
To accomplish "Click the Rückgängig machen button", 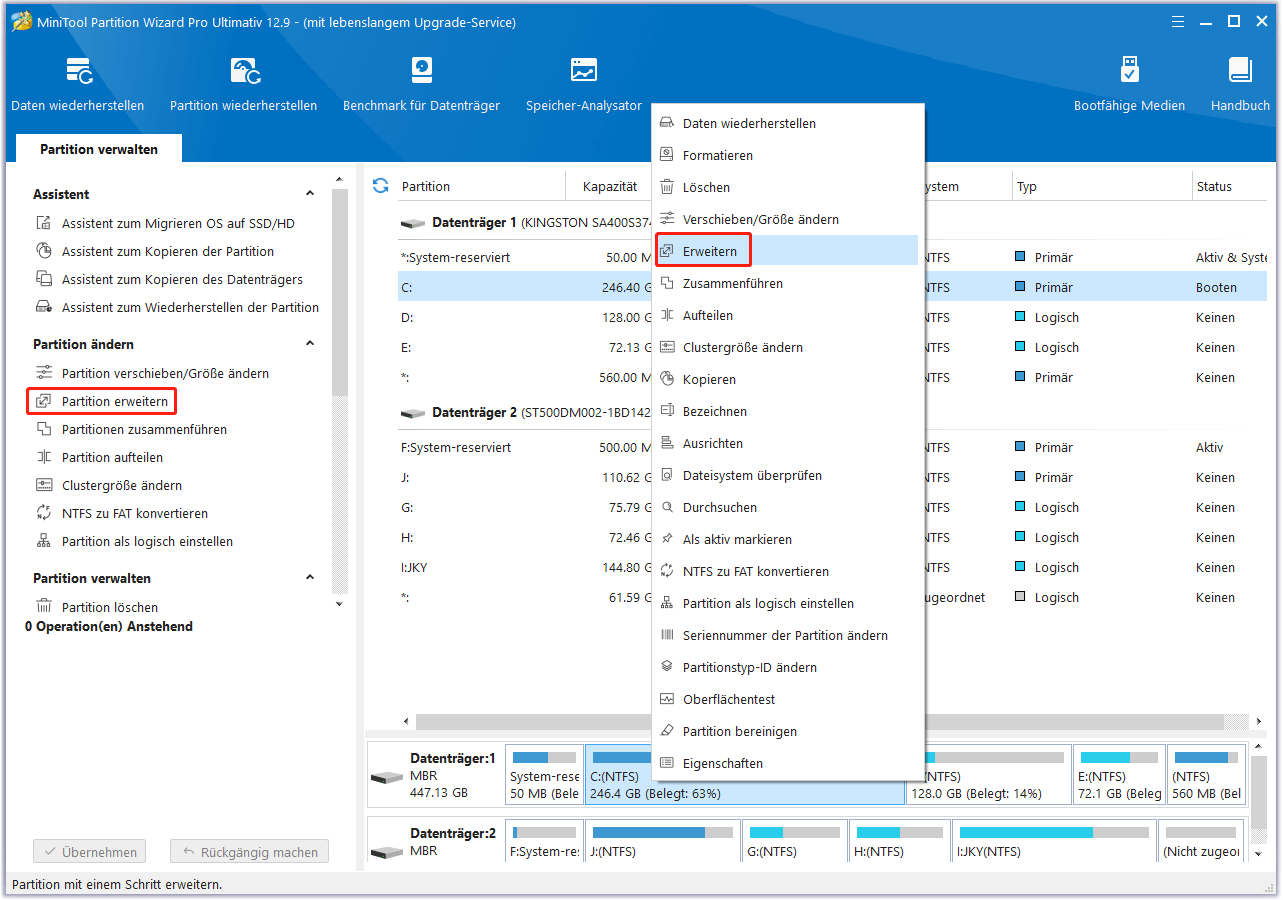I will [249, 853].
